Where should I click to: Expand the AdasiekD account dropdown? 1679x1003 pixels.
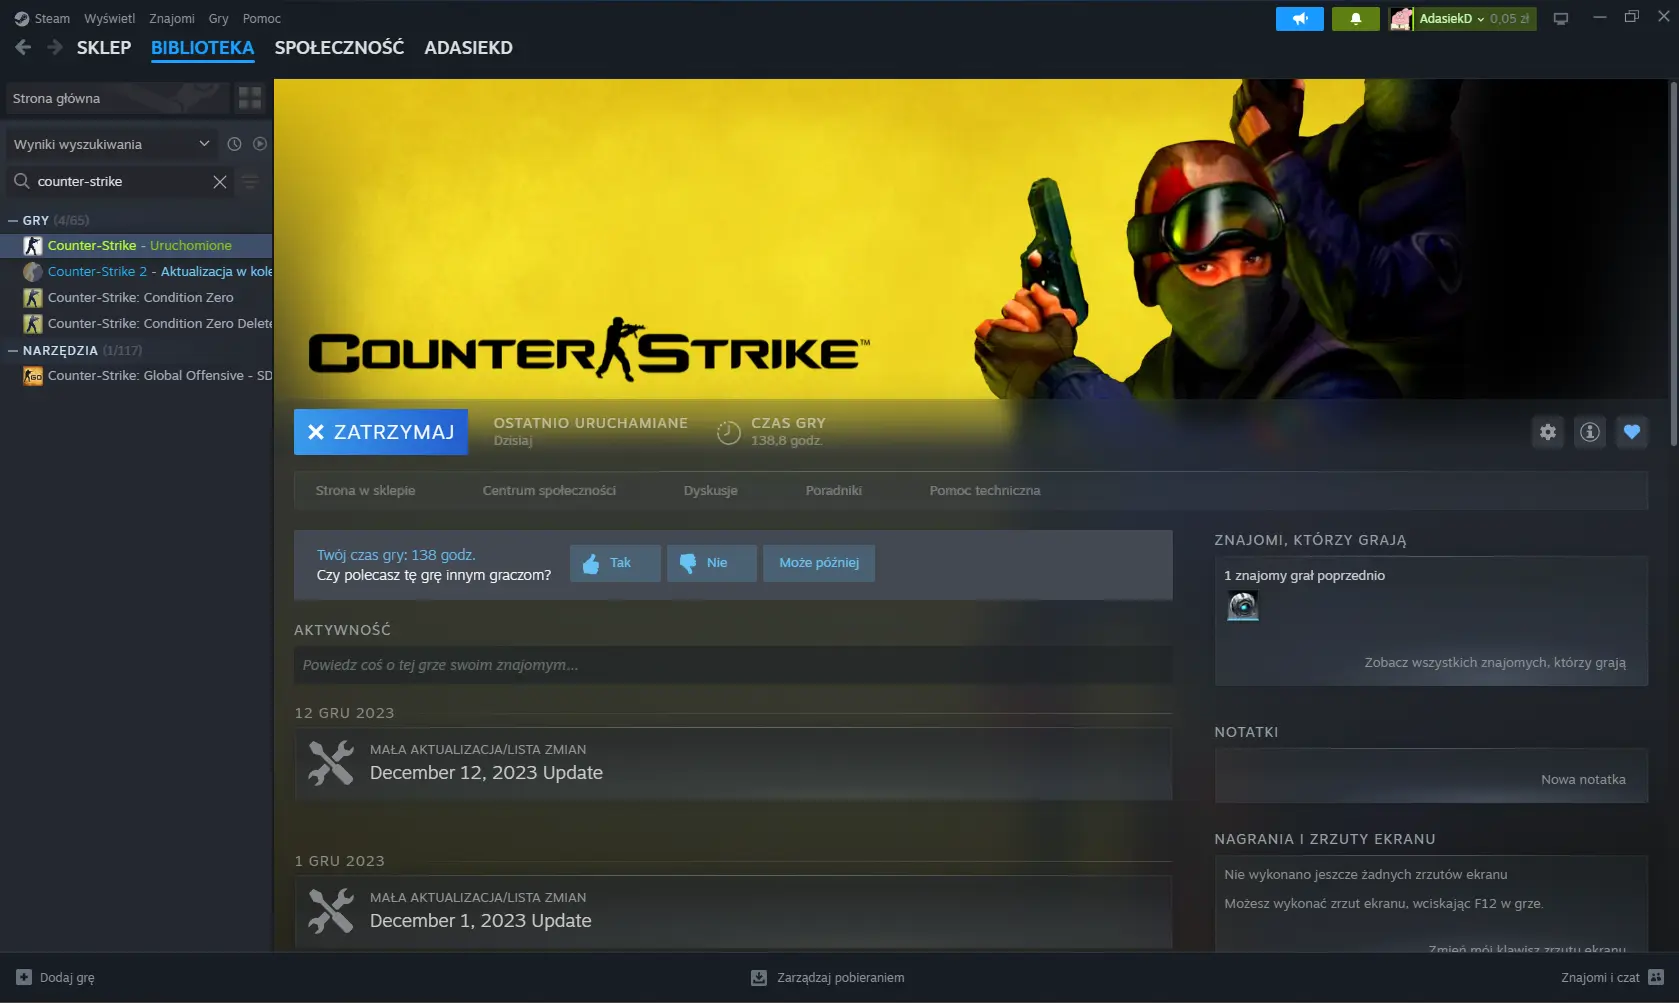pos(1474,19)
